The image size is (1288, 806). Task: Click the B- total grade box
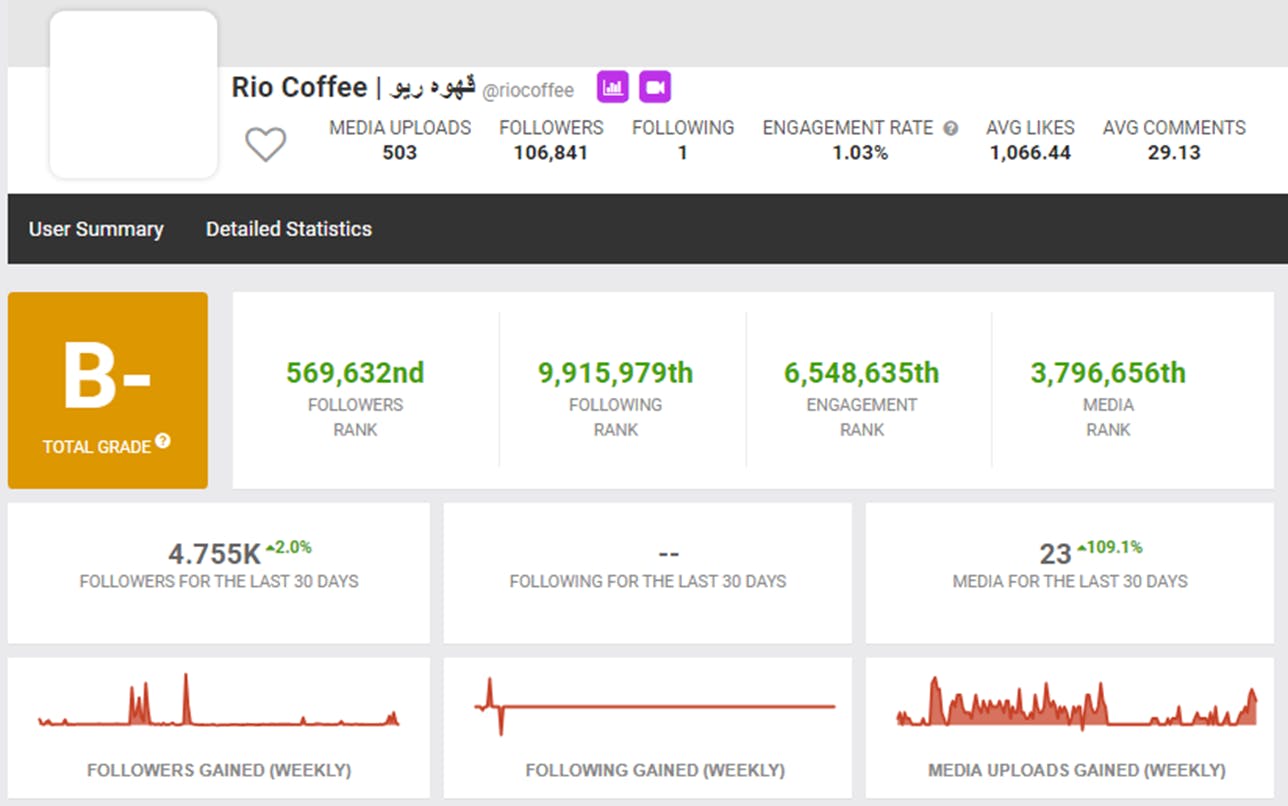click(108, 390)
